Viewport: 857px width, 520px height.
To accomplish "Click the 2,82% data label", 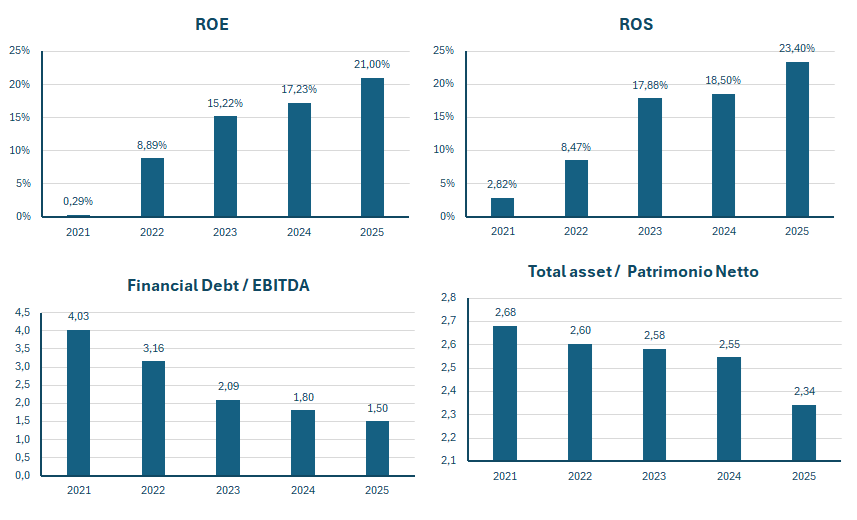I will click(502, 184).
